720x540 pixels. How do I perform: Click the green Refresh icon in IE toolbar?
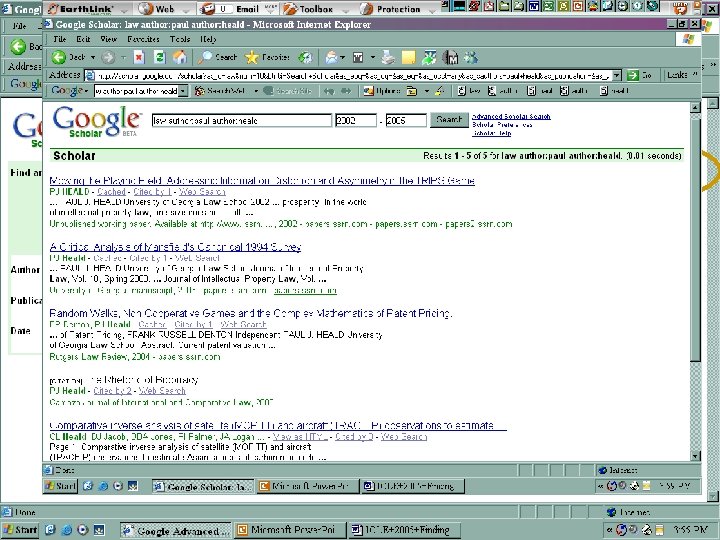pos(159,57)
